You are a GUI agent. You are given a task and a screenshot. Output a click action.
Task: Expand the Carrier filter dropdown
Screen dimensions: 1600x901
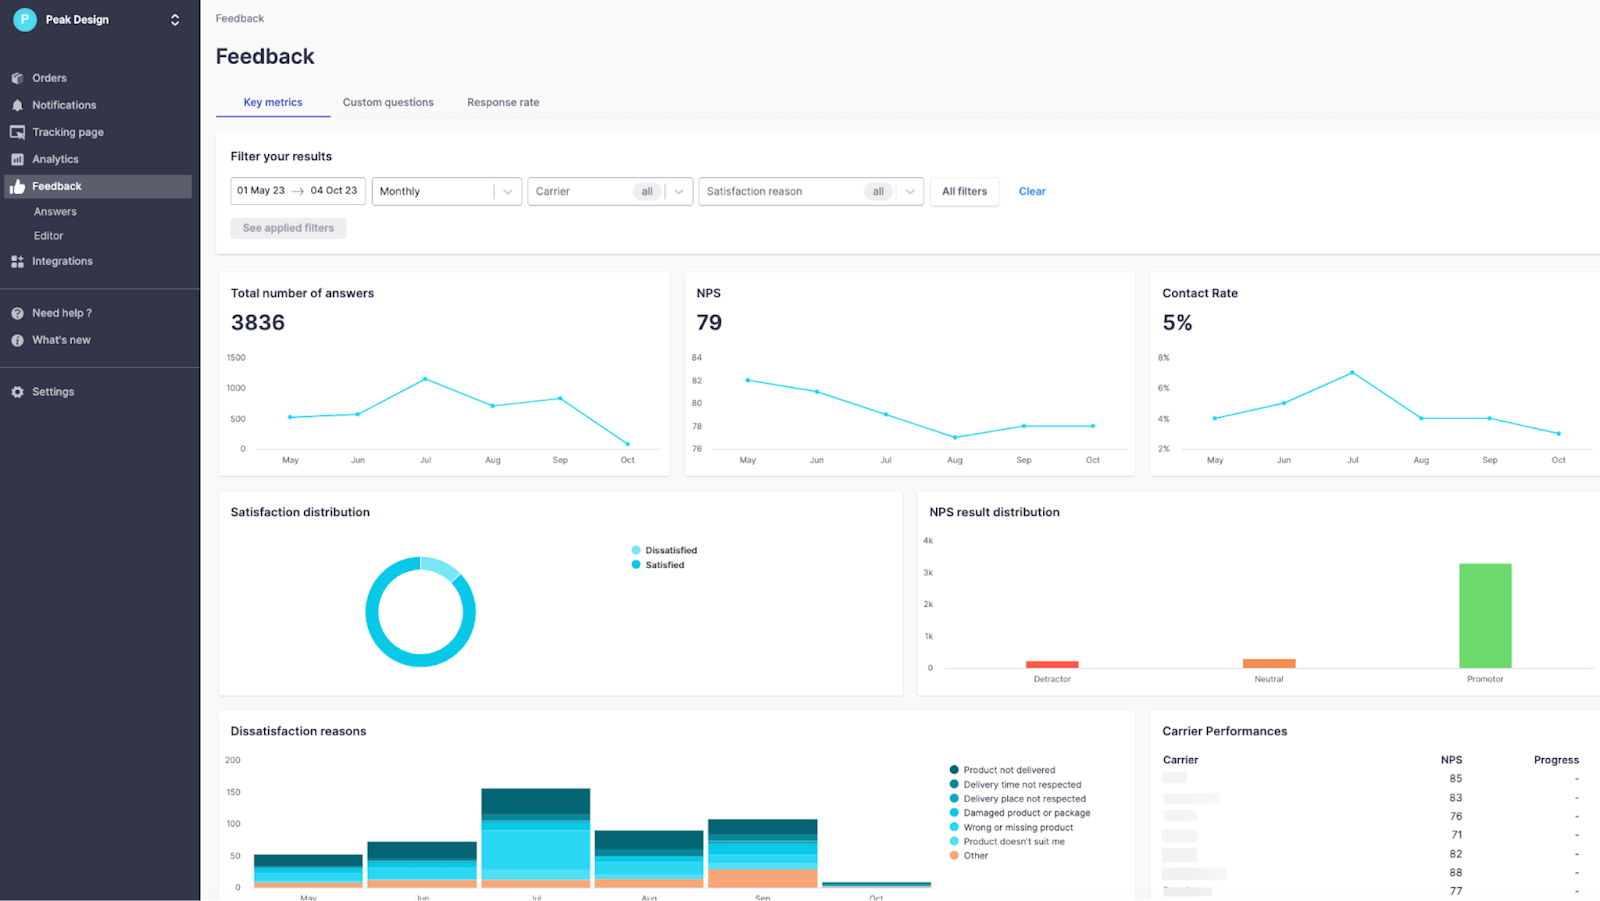click(x=610, y=191)
